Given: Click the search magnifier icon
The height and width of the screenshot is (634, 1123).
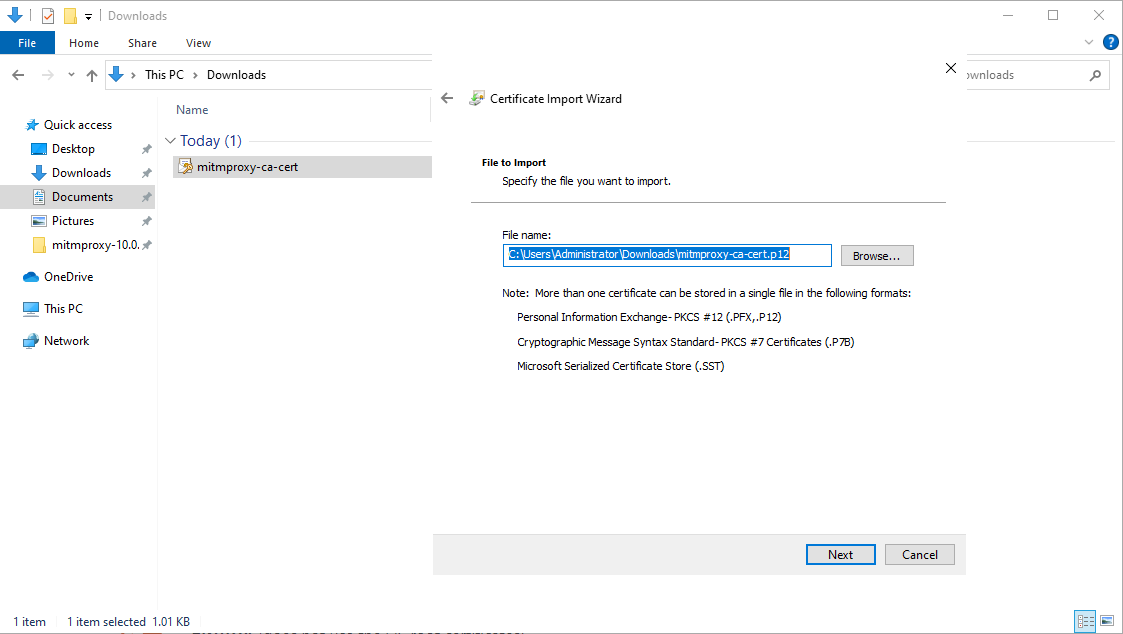Looking at the screenshot, I should point(1095,75).
